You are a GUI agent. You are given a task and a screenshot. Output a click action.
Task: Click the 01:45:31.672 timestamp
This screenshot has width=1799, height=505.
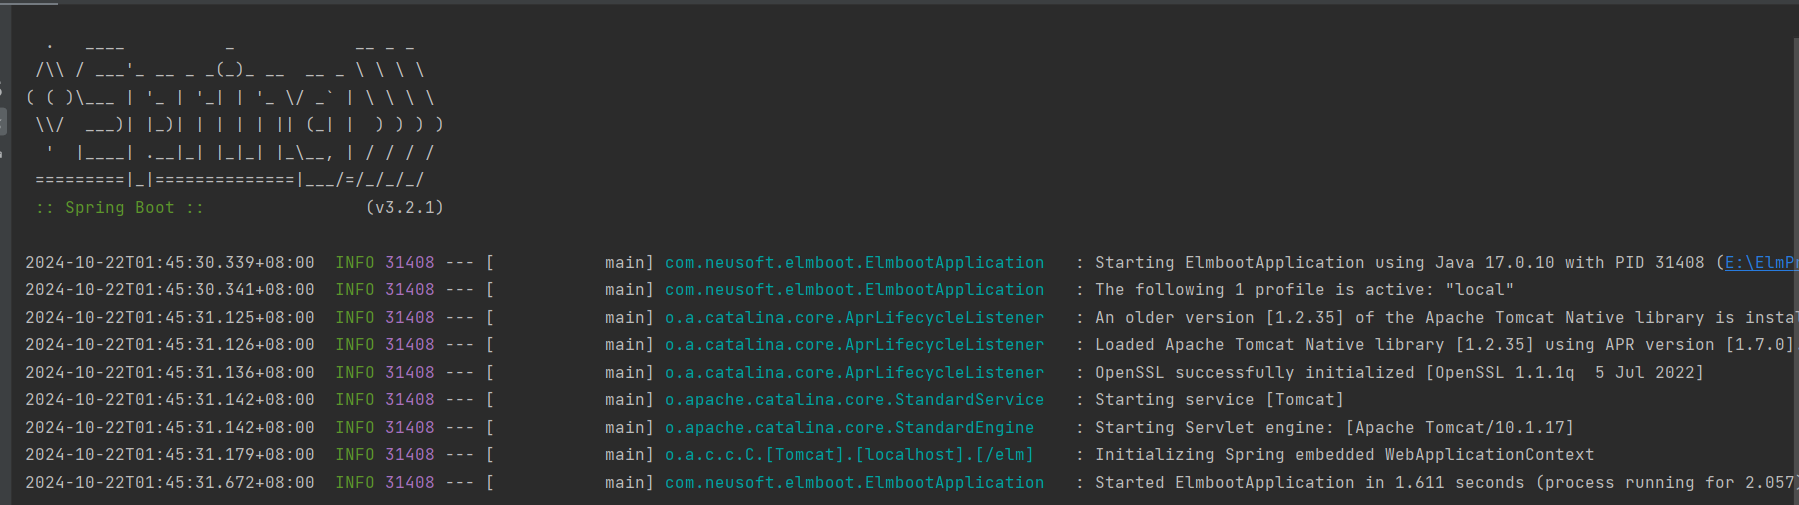click(169, 483)
